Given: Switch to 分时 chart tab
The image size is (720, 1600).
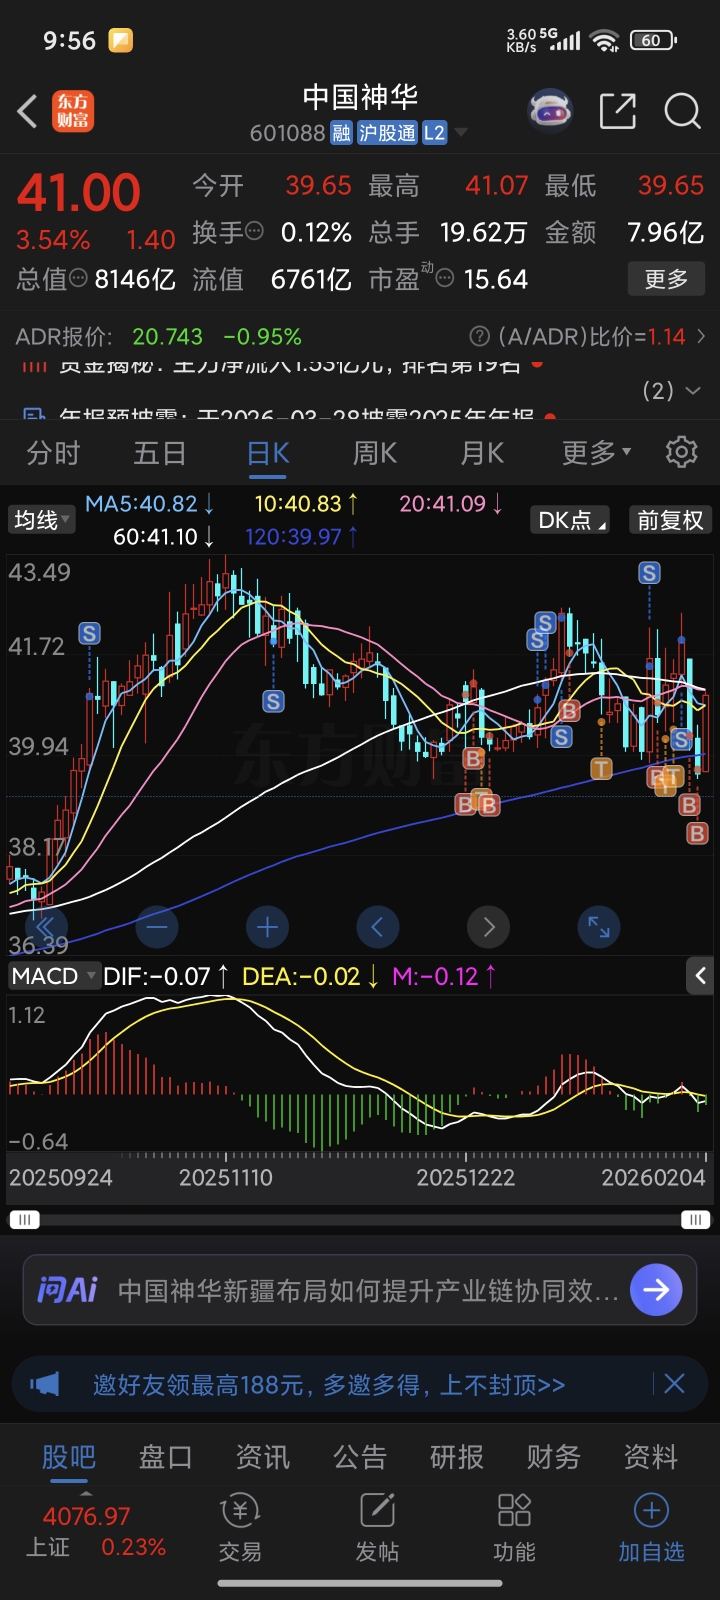Looking at the screenshot, I should [x=53, y=453].
